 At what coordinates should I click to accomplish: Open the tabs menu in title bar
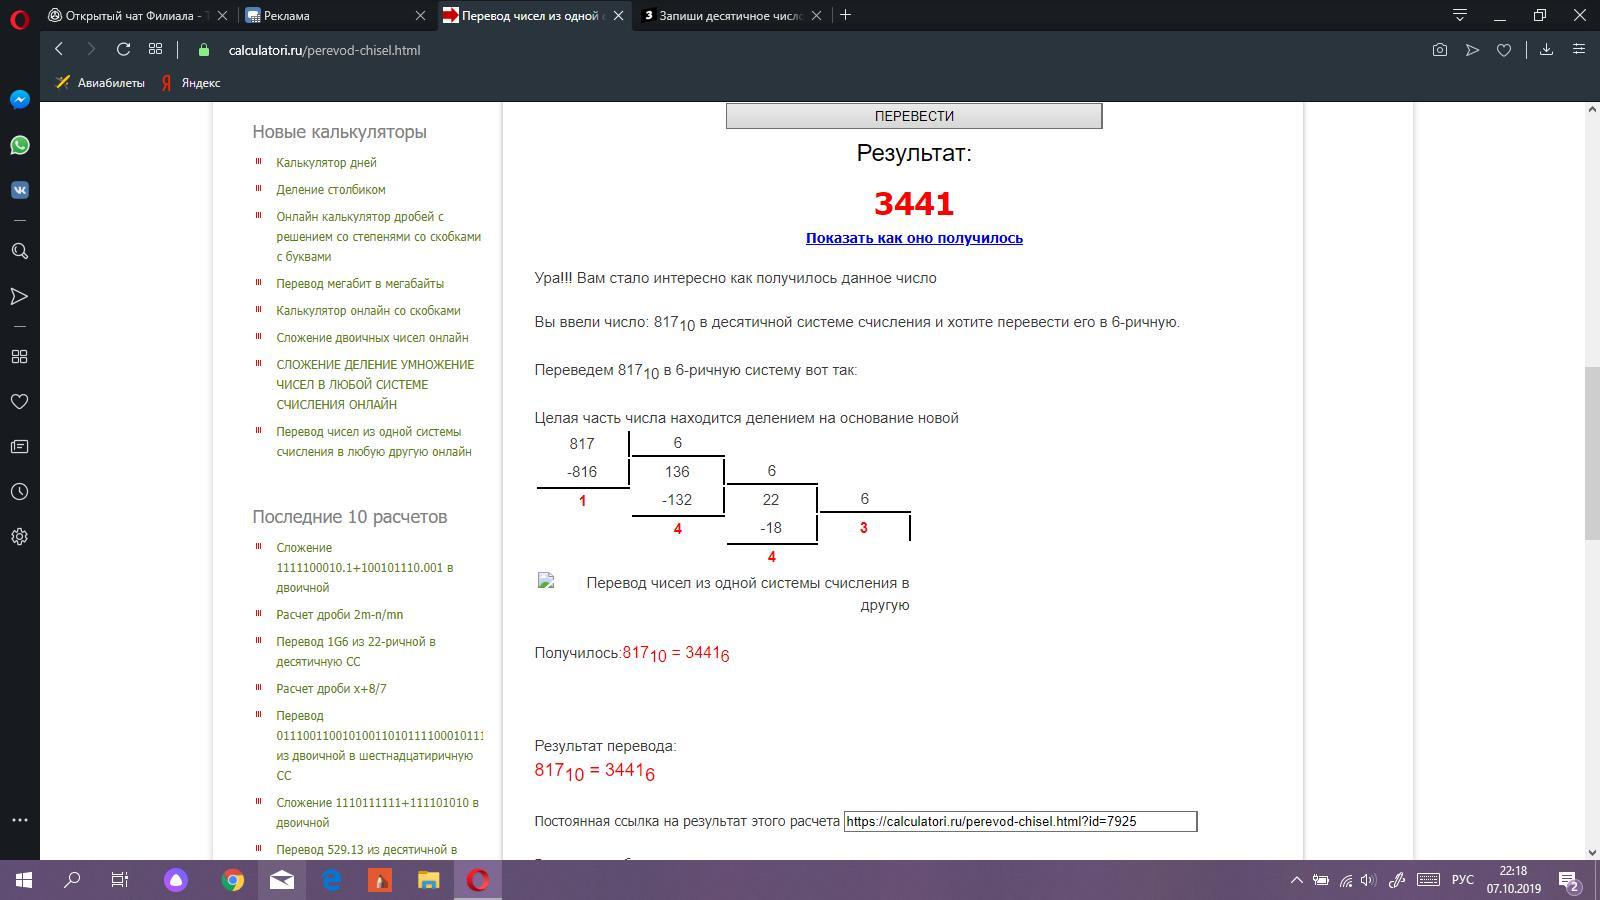tap(1460, 15)
